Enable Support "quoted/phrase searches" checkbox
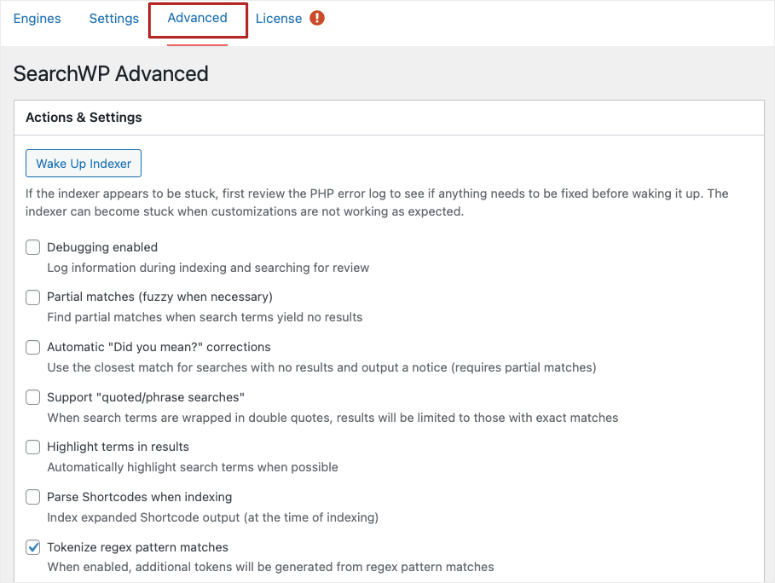The height and width of the screenshot is (583, 775). (33, 397)
